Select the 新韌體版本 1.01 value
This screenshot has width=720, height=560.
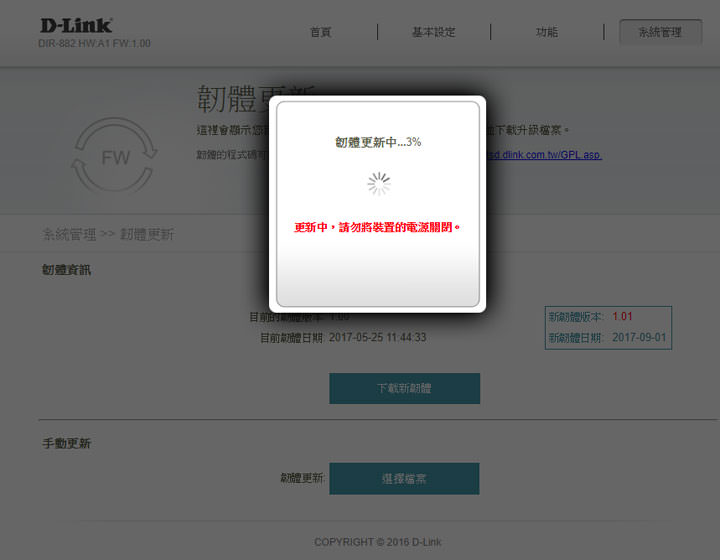622,317
